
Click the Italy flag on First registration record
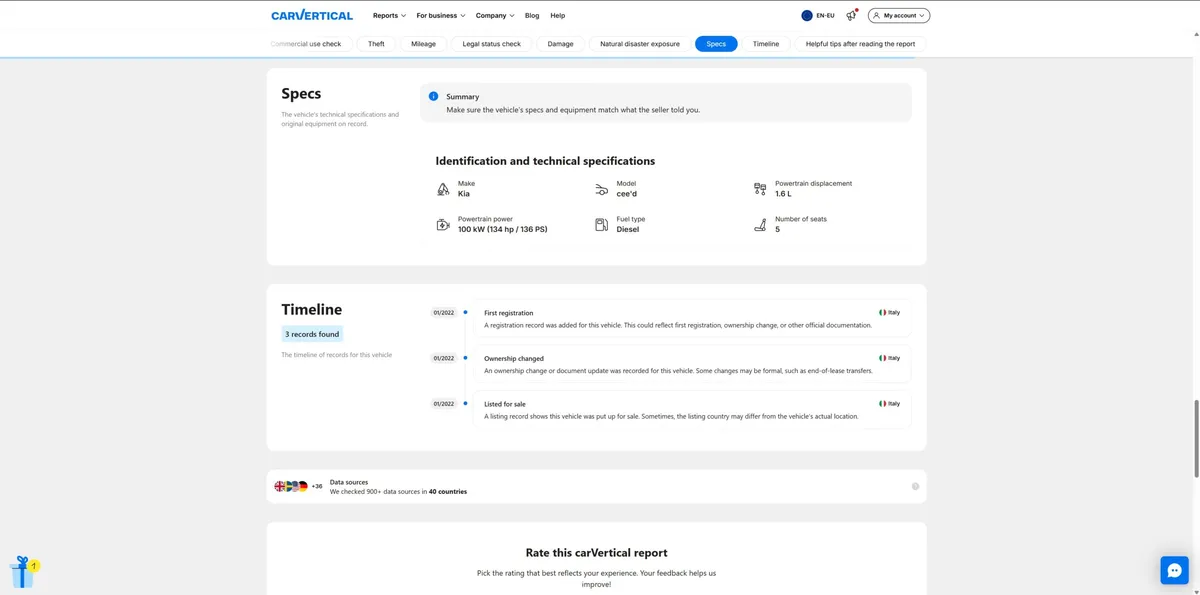pyautogui.click(x=883, y=313)
